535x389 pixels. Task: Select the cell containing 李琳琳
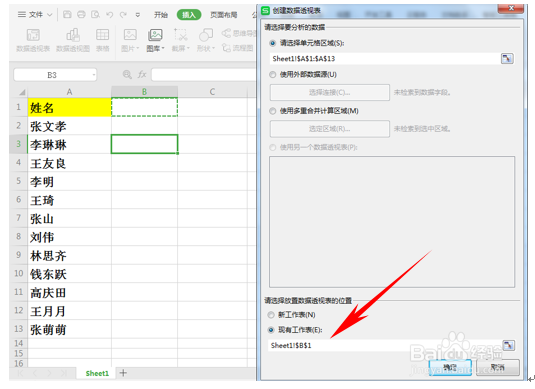pyautogui.click(x=69, y=145)
